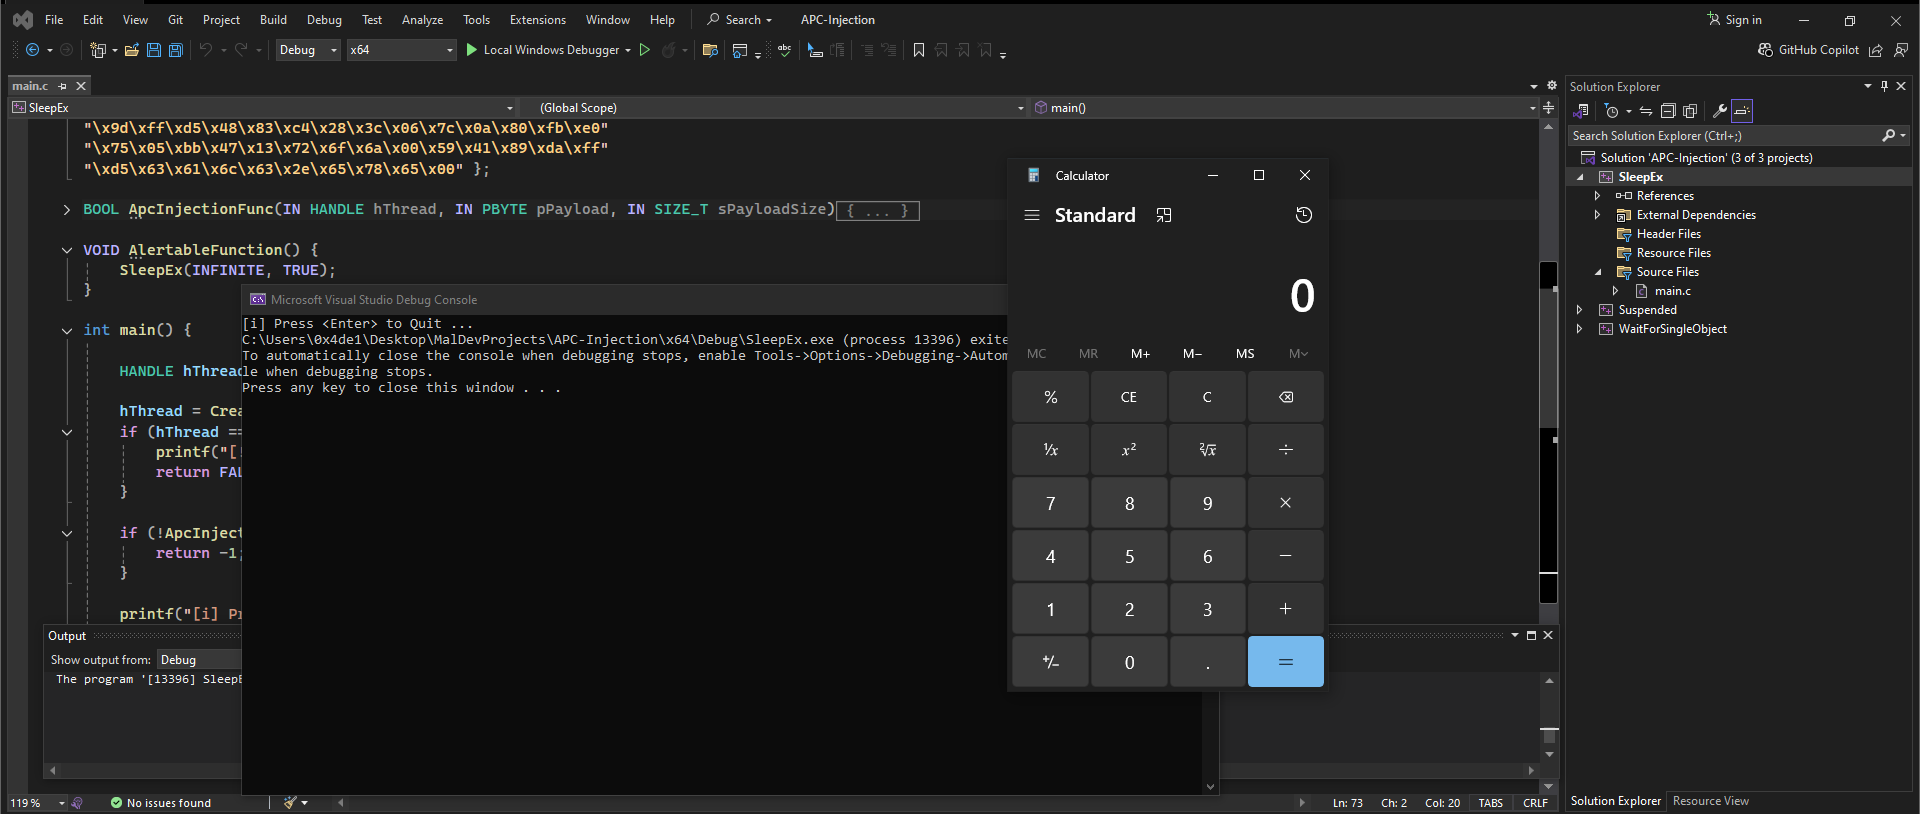
Task: Open the Analyze menu
Action: (422, 20)
